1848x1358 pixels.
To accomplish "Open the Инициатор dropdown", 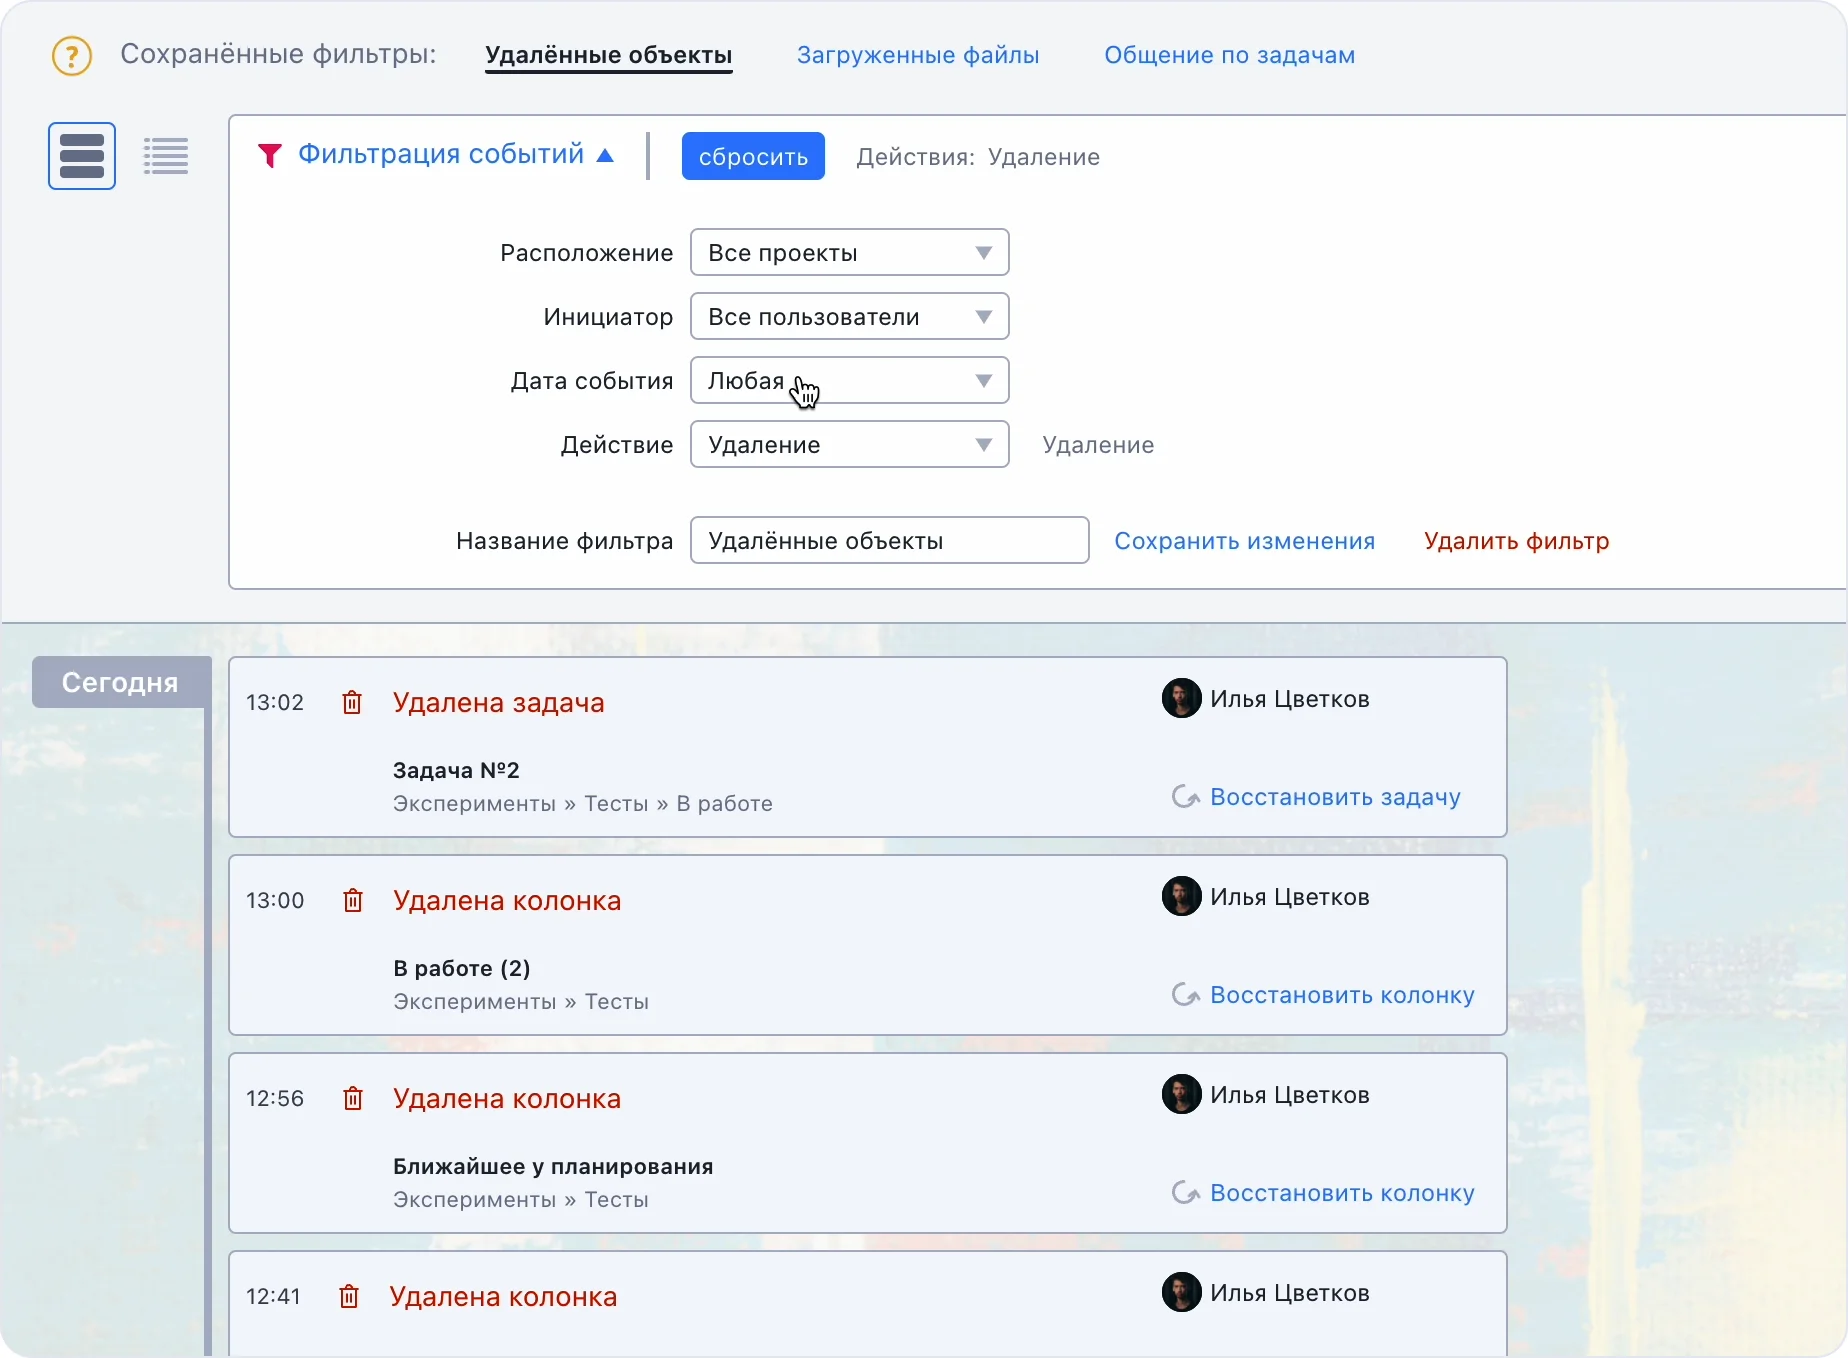I will (x=849, y=317).
